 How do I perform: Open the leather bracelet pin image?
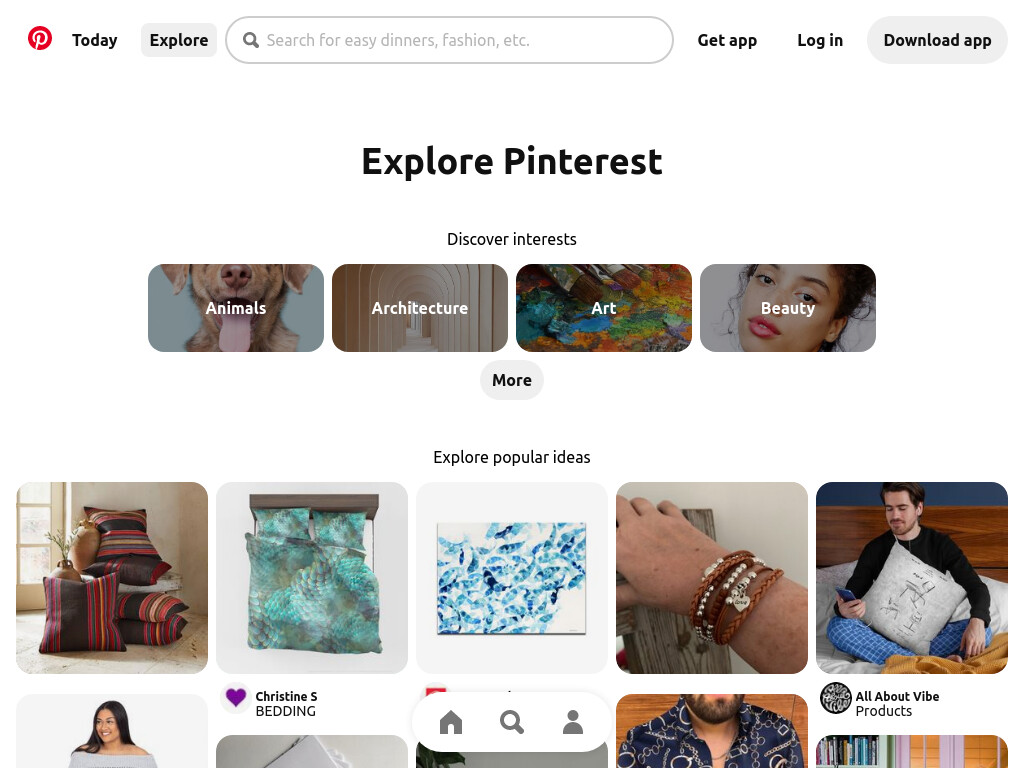[x=712, y=578]
